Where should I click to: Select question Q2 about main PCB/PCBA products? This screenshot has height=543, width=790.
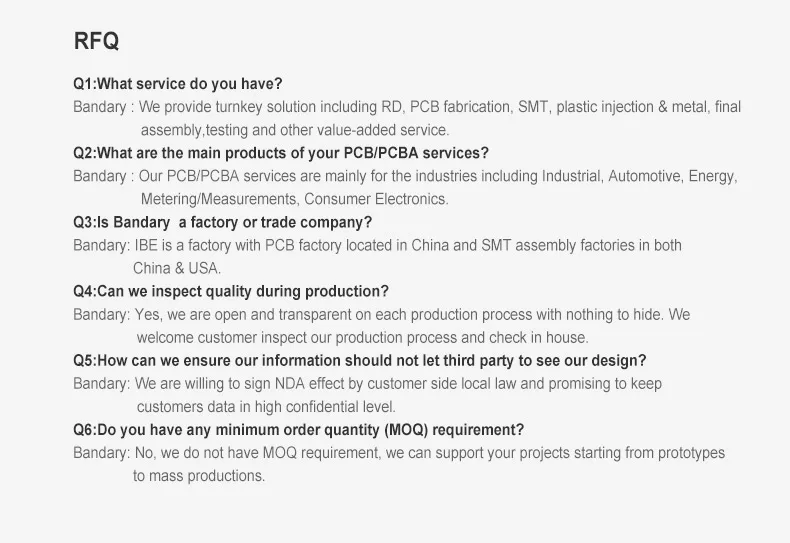[281, 153]
